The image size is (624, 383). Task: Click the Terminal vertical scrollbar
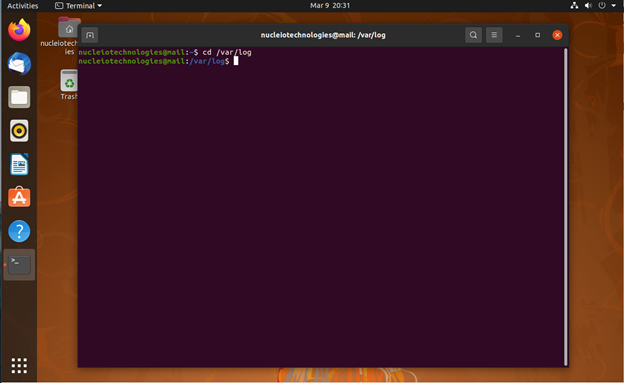coord(566,207)
